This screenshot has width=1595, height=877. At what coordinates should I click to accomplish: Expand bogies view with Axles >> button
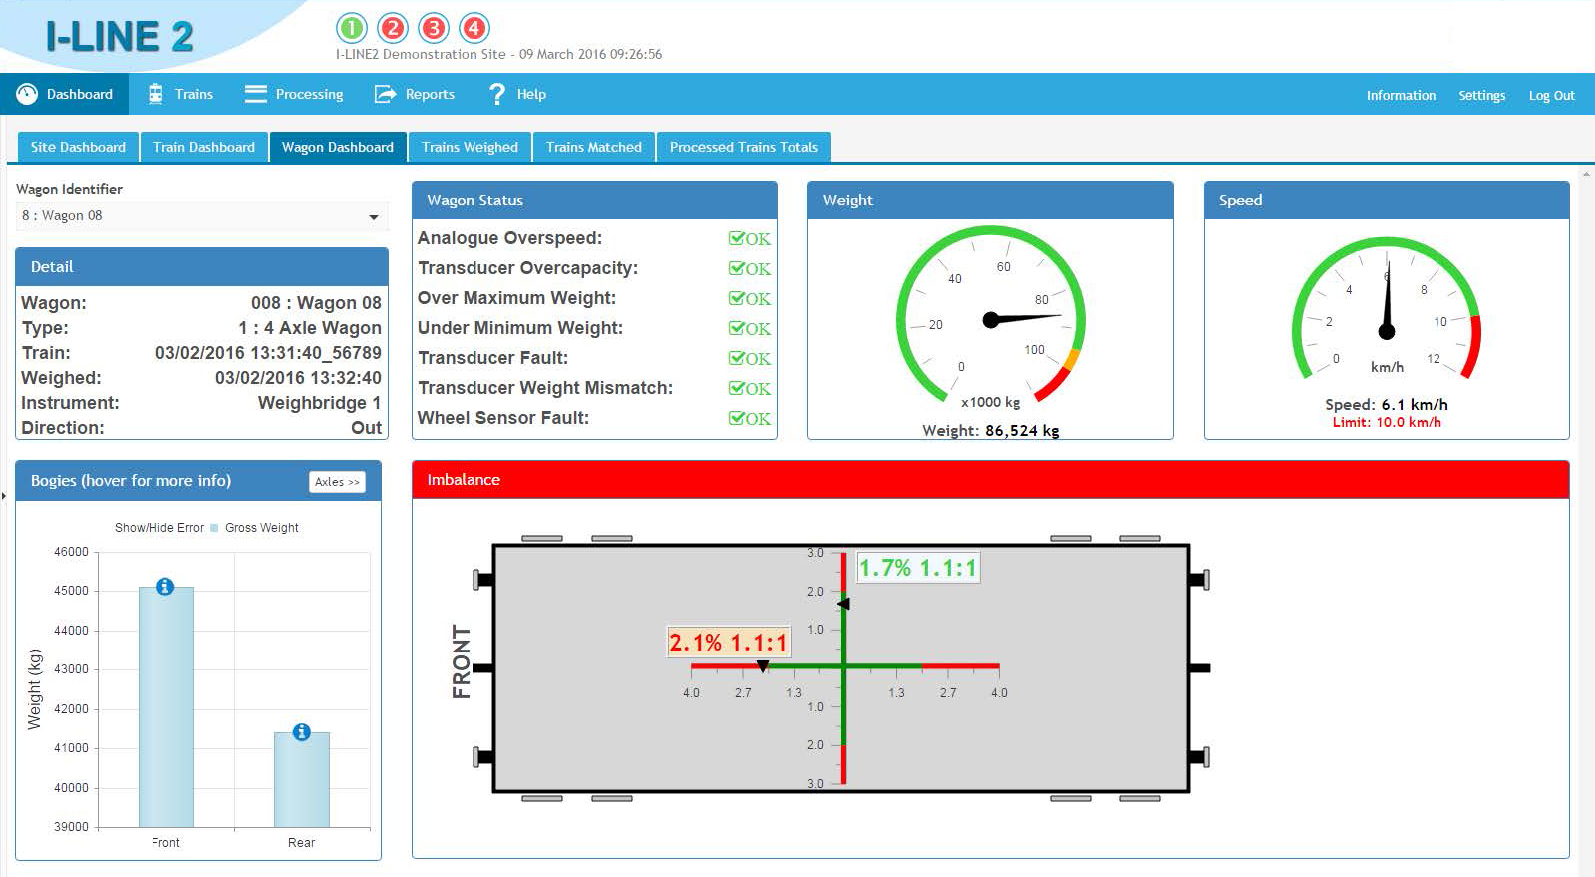point(337,482)
